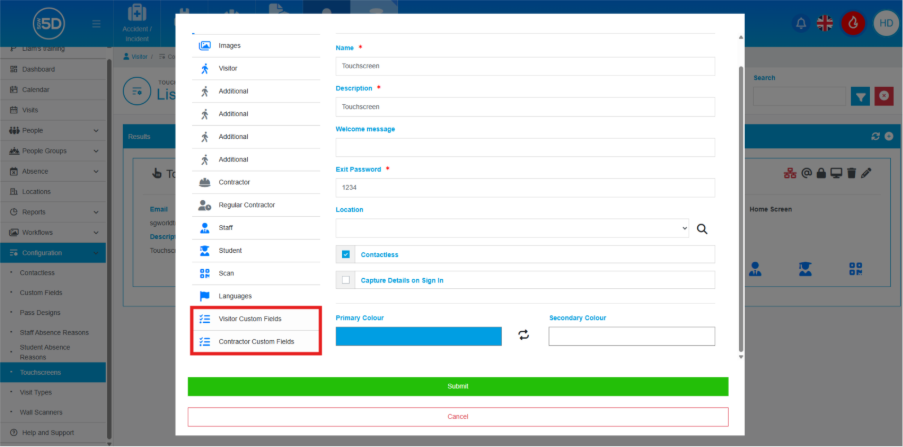The height and width of the screenshot is (447, 903).
Task: Open Visitor Custom Fields section
Action: (x=256, y=319)
